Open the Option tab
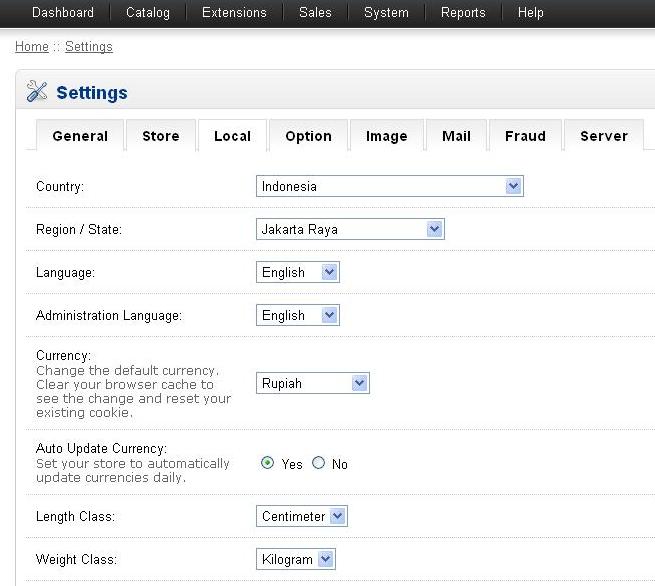Image resolution: width=655 pixels, height=586 pixels. [308, 136]
